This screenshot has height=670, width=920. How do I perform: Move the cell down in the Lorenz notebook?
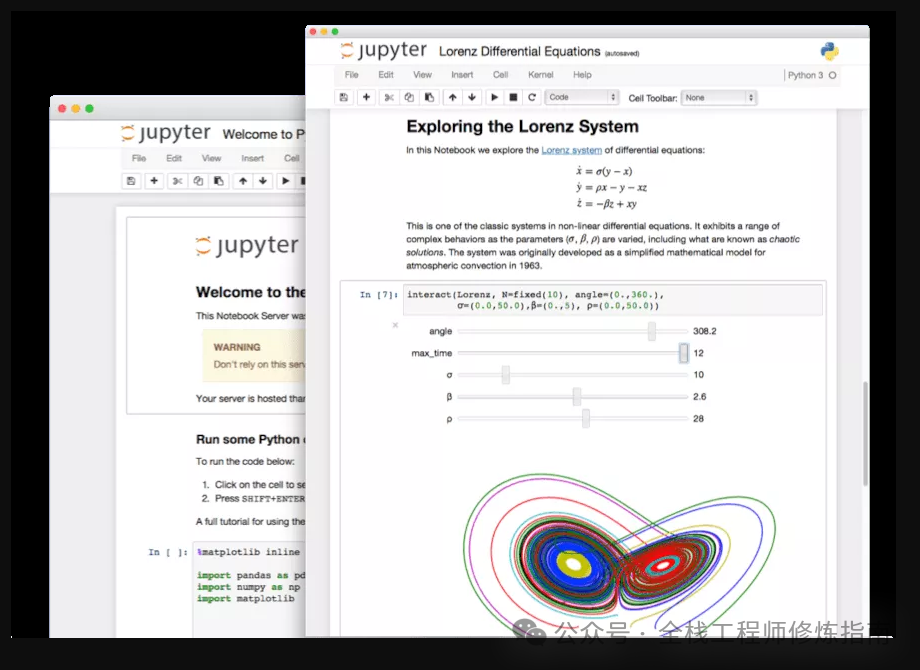tap(472, 97)
